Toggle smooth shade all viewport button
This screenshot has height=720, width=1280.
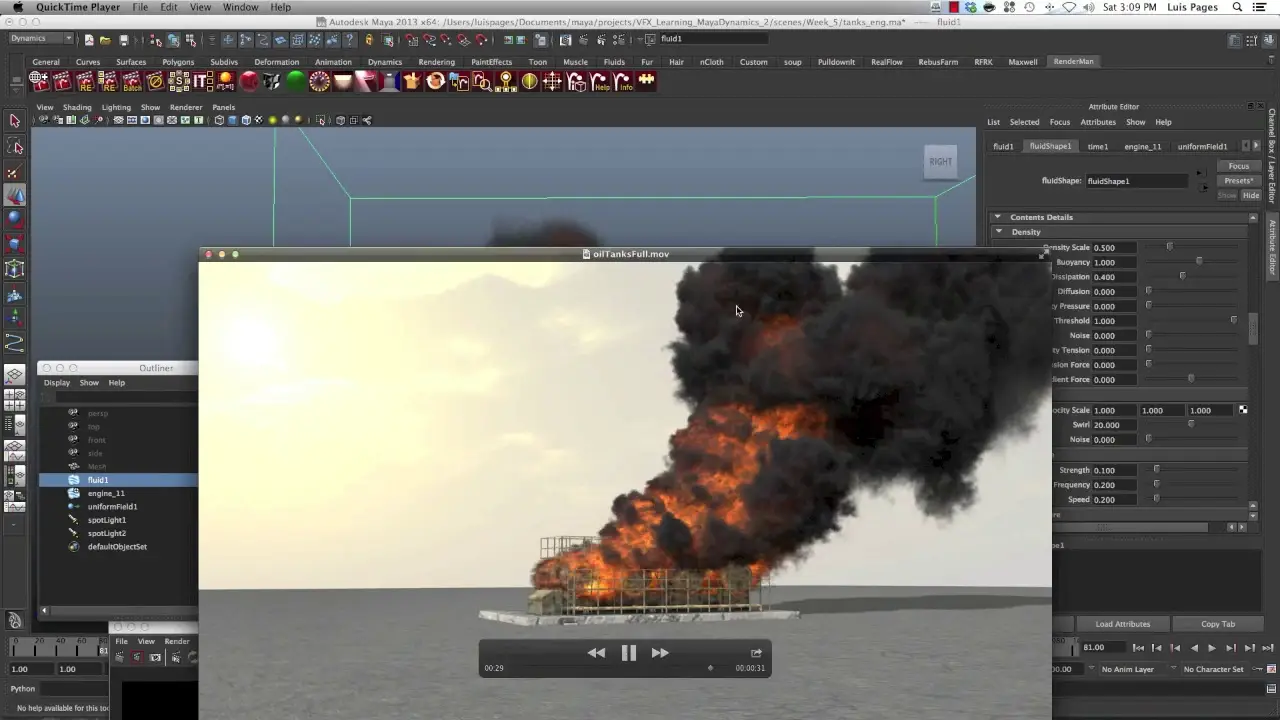coord(232,120)
